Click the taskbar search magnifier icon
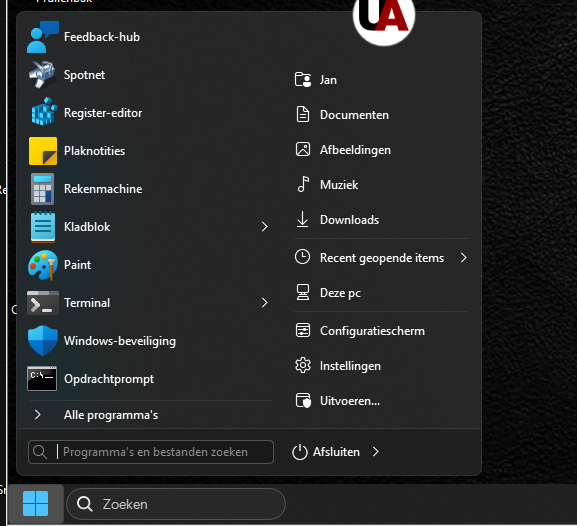The height and width of the screenshot is (526, 577). pyautogui.click(x=85, y=504)
